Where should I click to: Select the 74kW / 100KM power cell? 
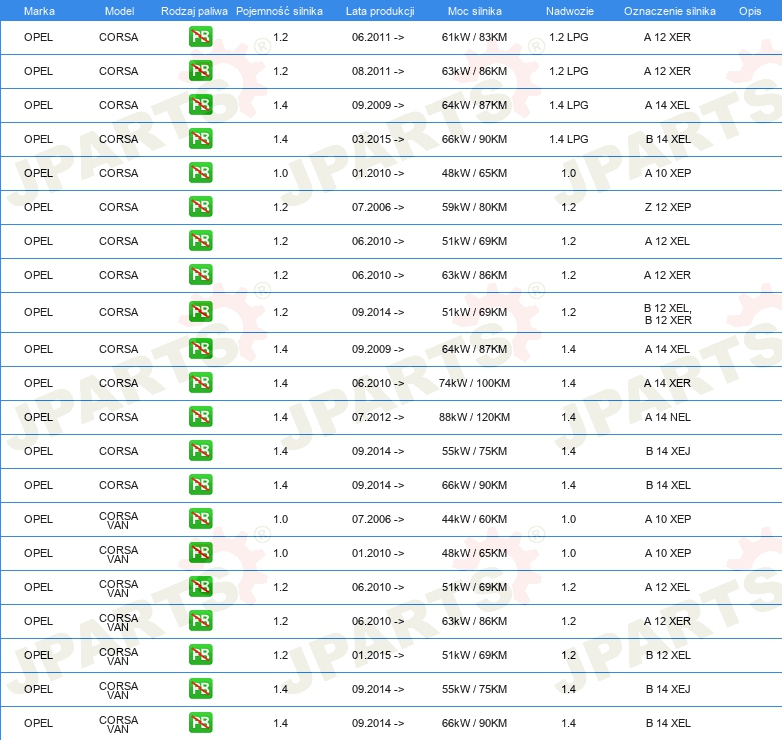click(474, 383)
